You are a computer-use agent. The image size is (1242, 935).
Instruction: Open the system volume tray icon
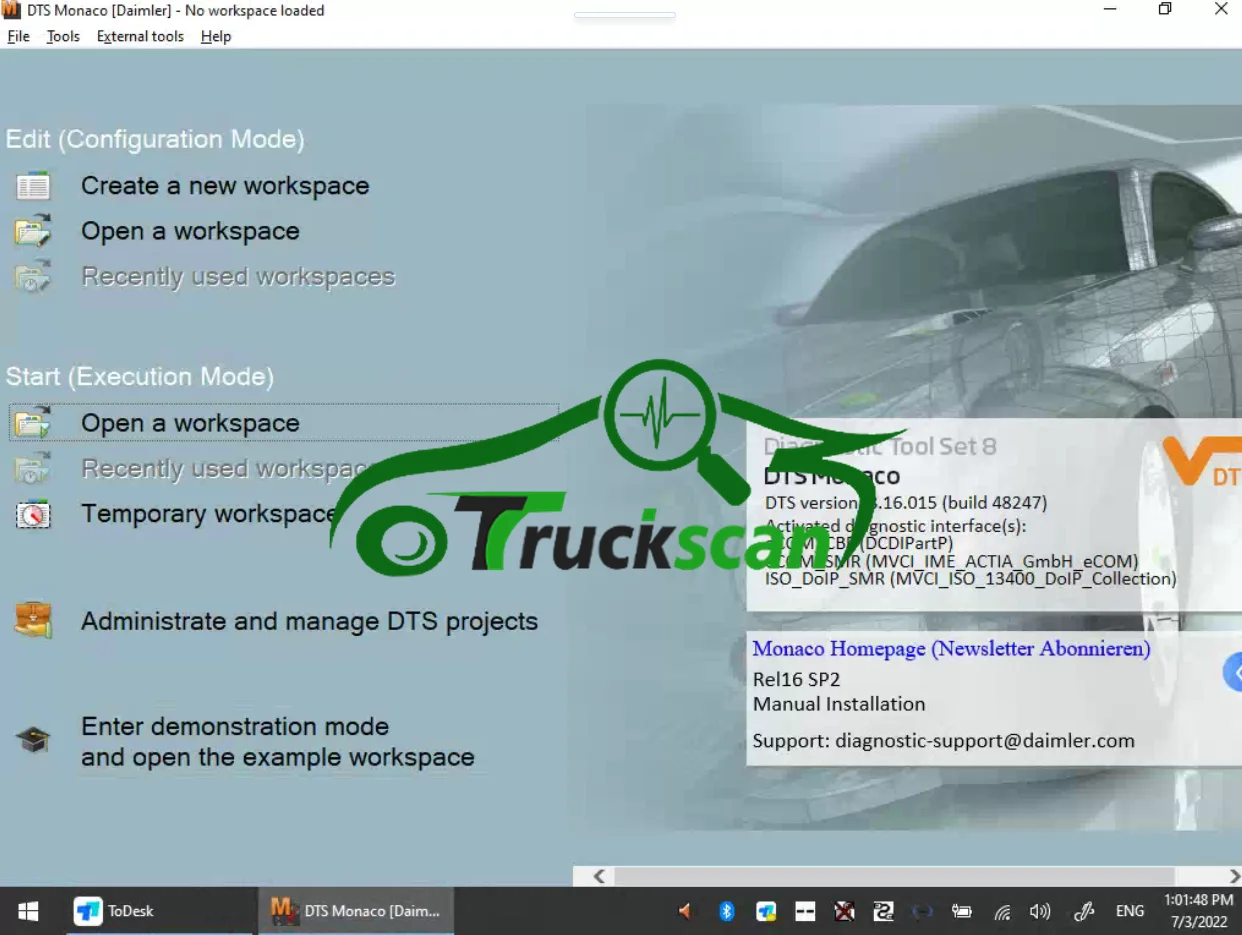[1040, 911]
